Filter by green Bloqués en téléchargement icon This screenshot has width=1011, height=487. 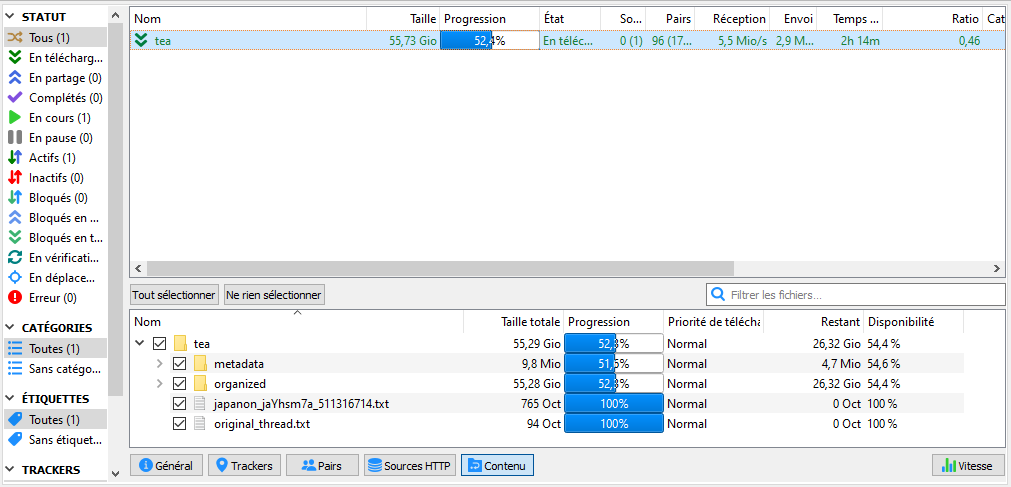(15, 238)
